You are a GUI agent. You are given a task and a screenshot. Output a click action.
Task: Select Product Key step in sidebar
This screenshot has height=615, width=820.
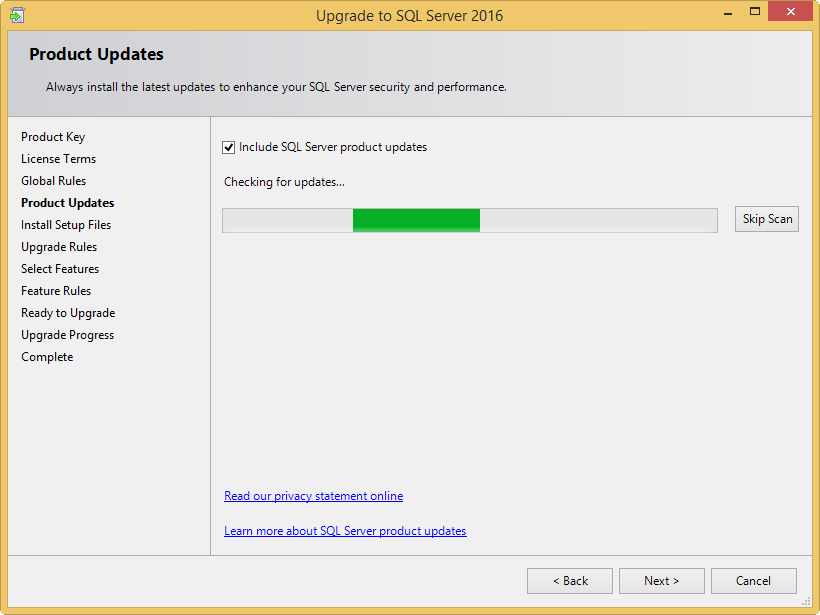coord(53,137)
